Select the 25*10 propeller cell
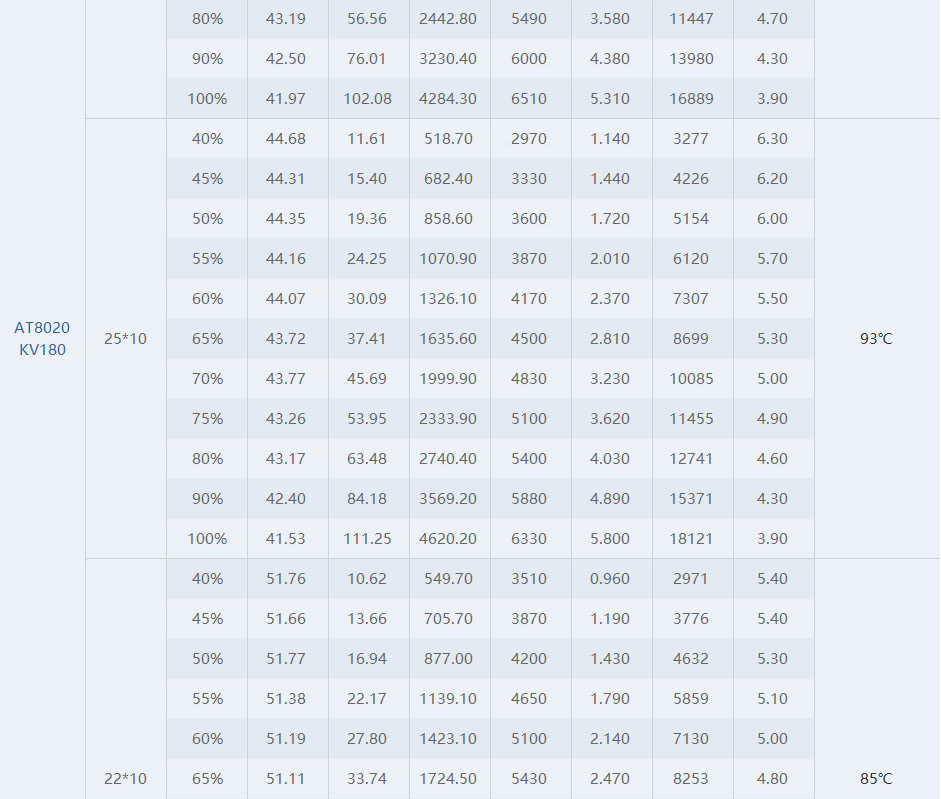Viewport: 941px width, 799px height. pyautogui.click(x=125, y=339)
